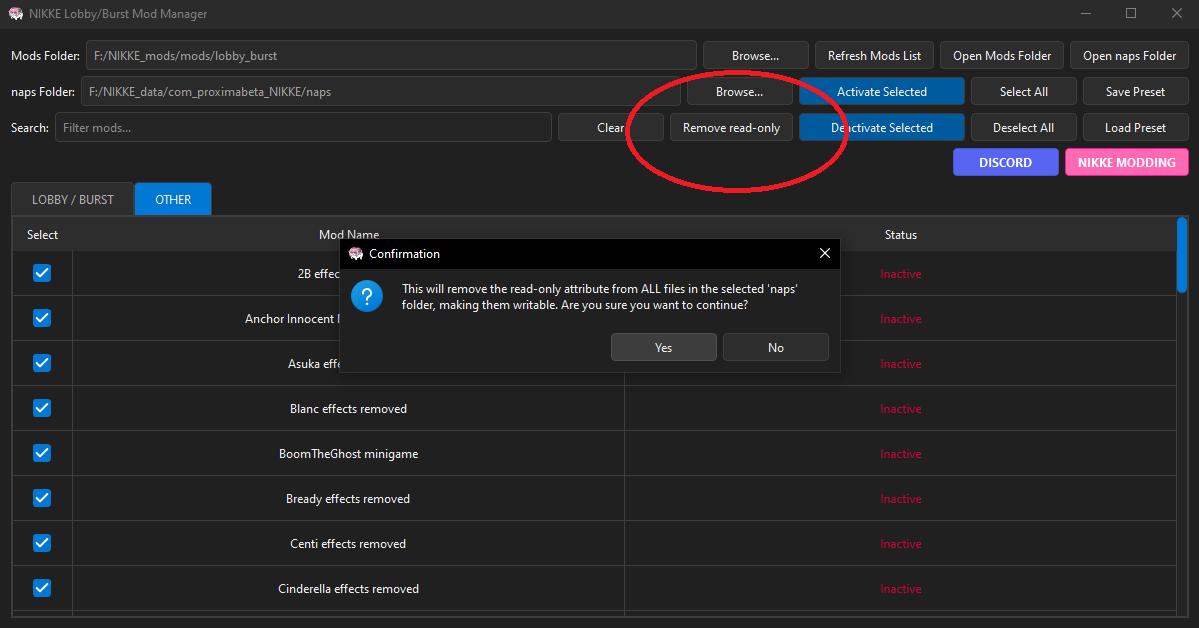Click the question mark icon in the dialog
Viewport: 1199px width, 628px height.
click(366, 297)
